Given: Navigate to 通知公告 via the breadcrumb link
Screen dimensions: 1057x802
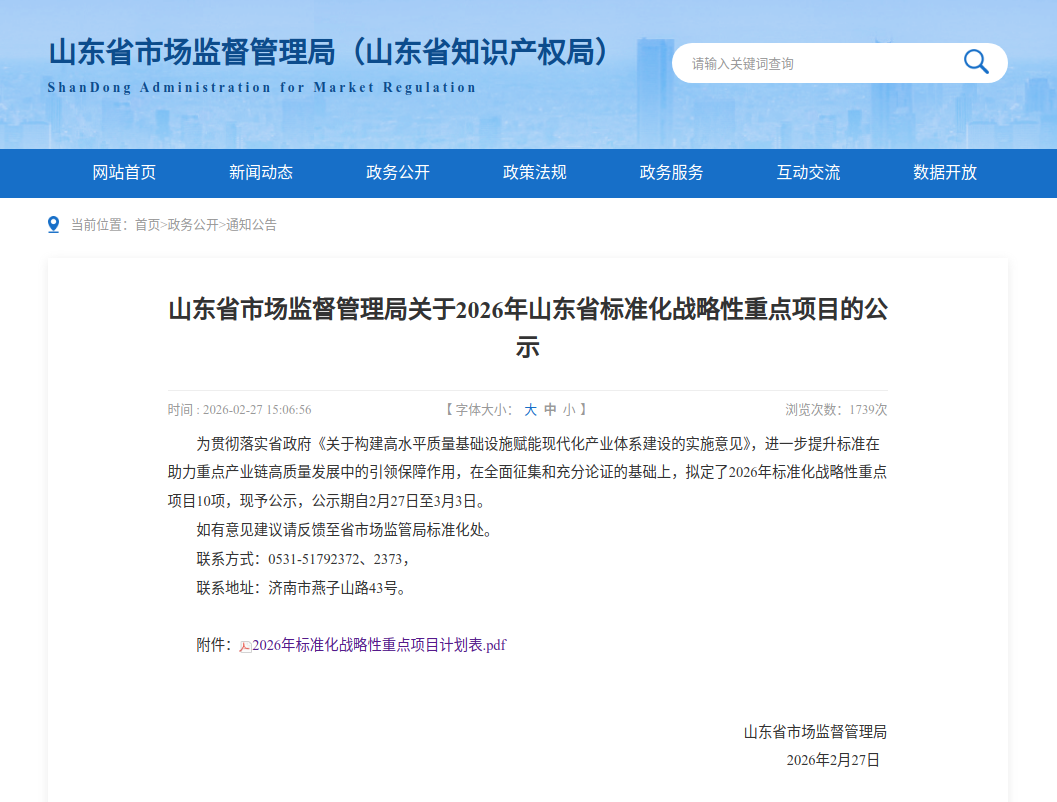Looking at the screenshot, I should 249,225.
